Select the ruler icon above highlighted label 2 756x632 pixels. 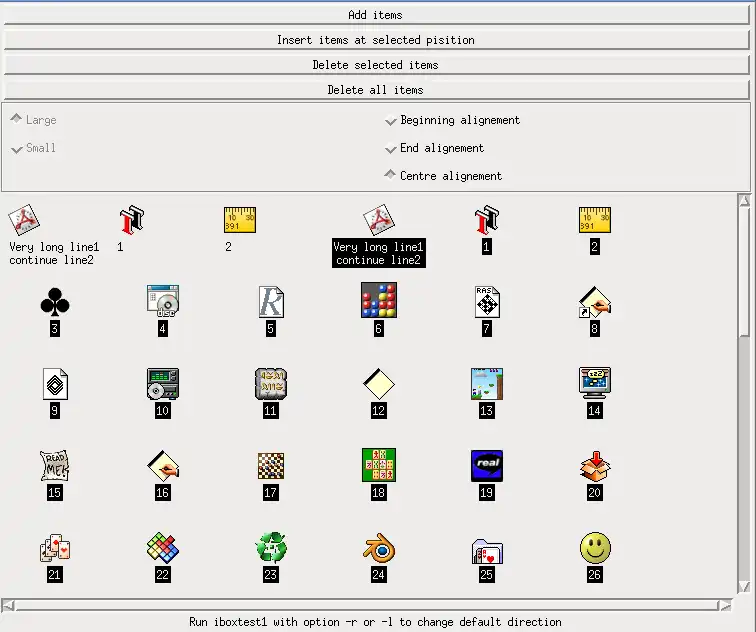click(x=594, y=220)
